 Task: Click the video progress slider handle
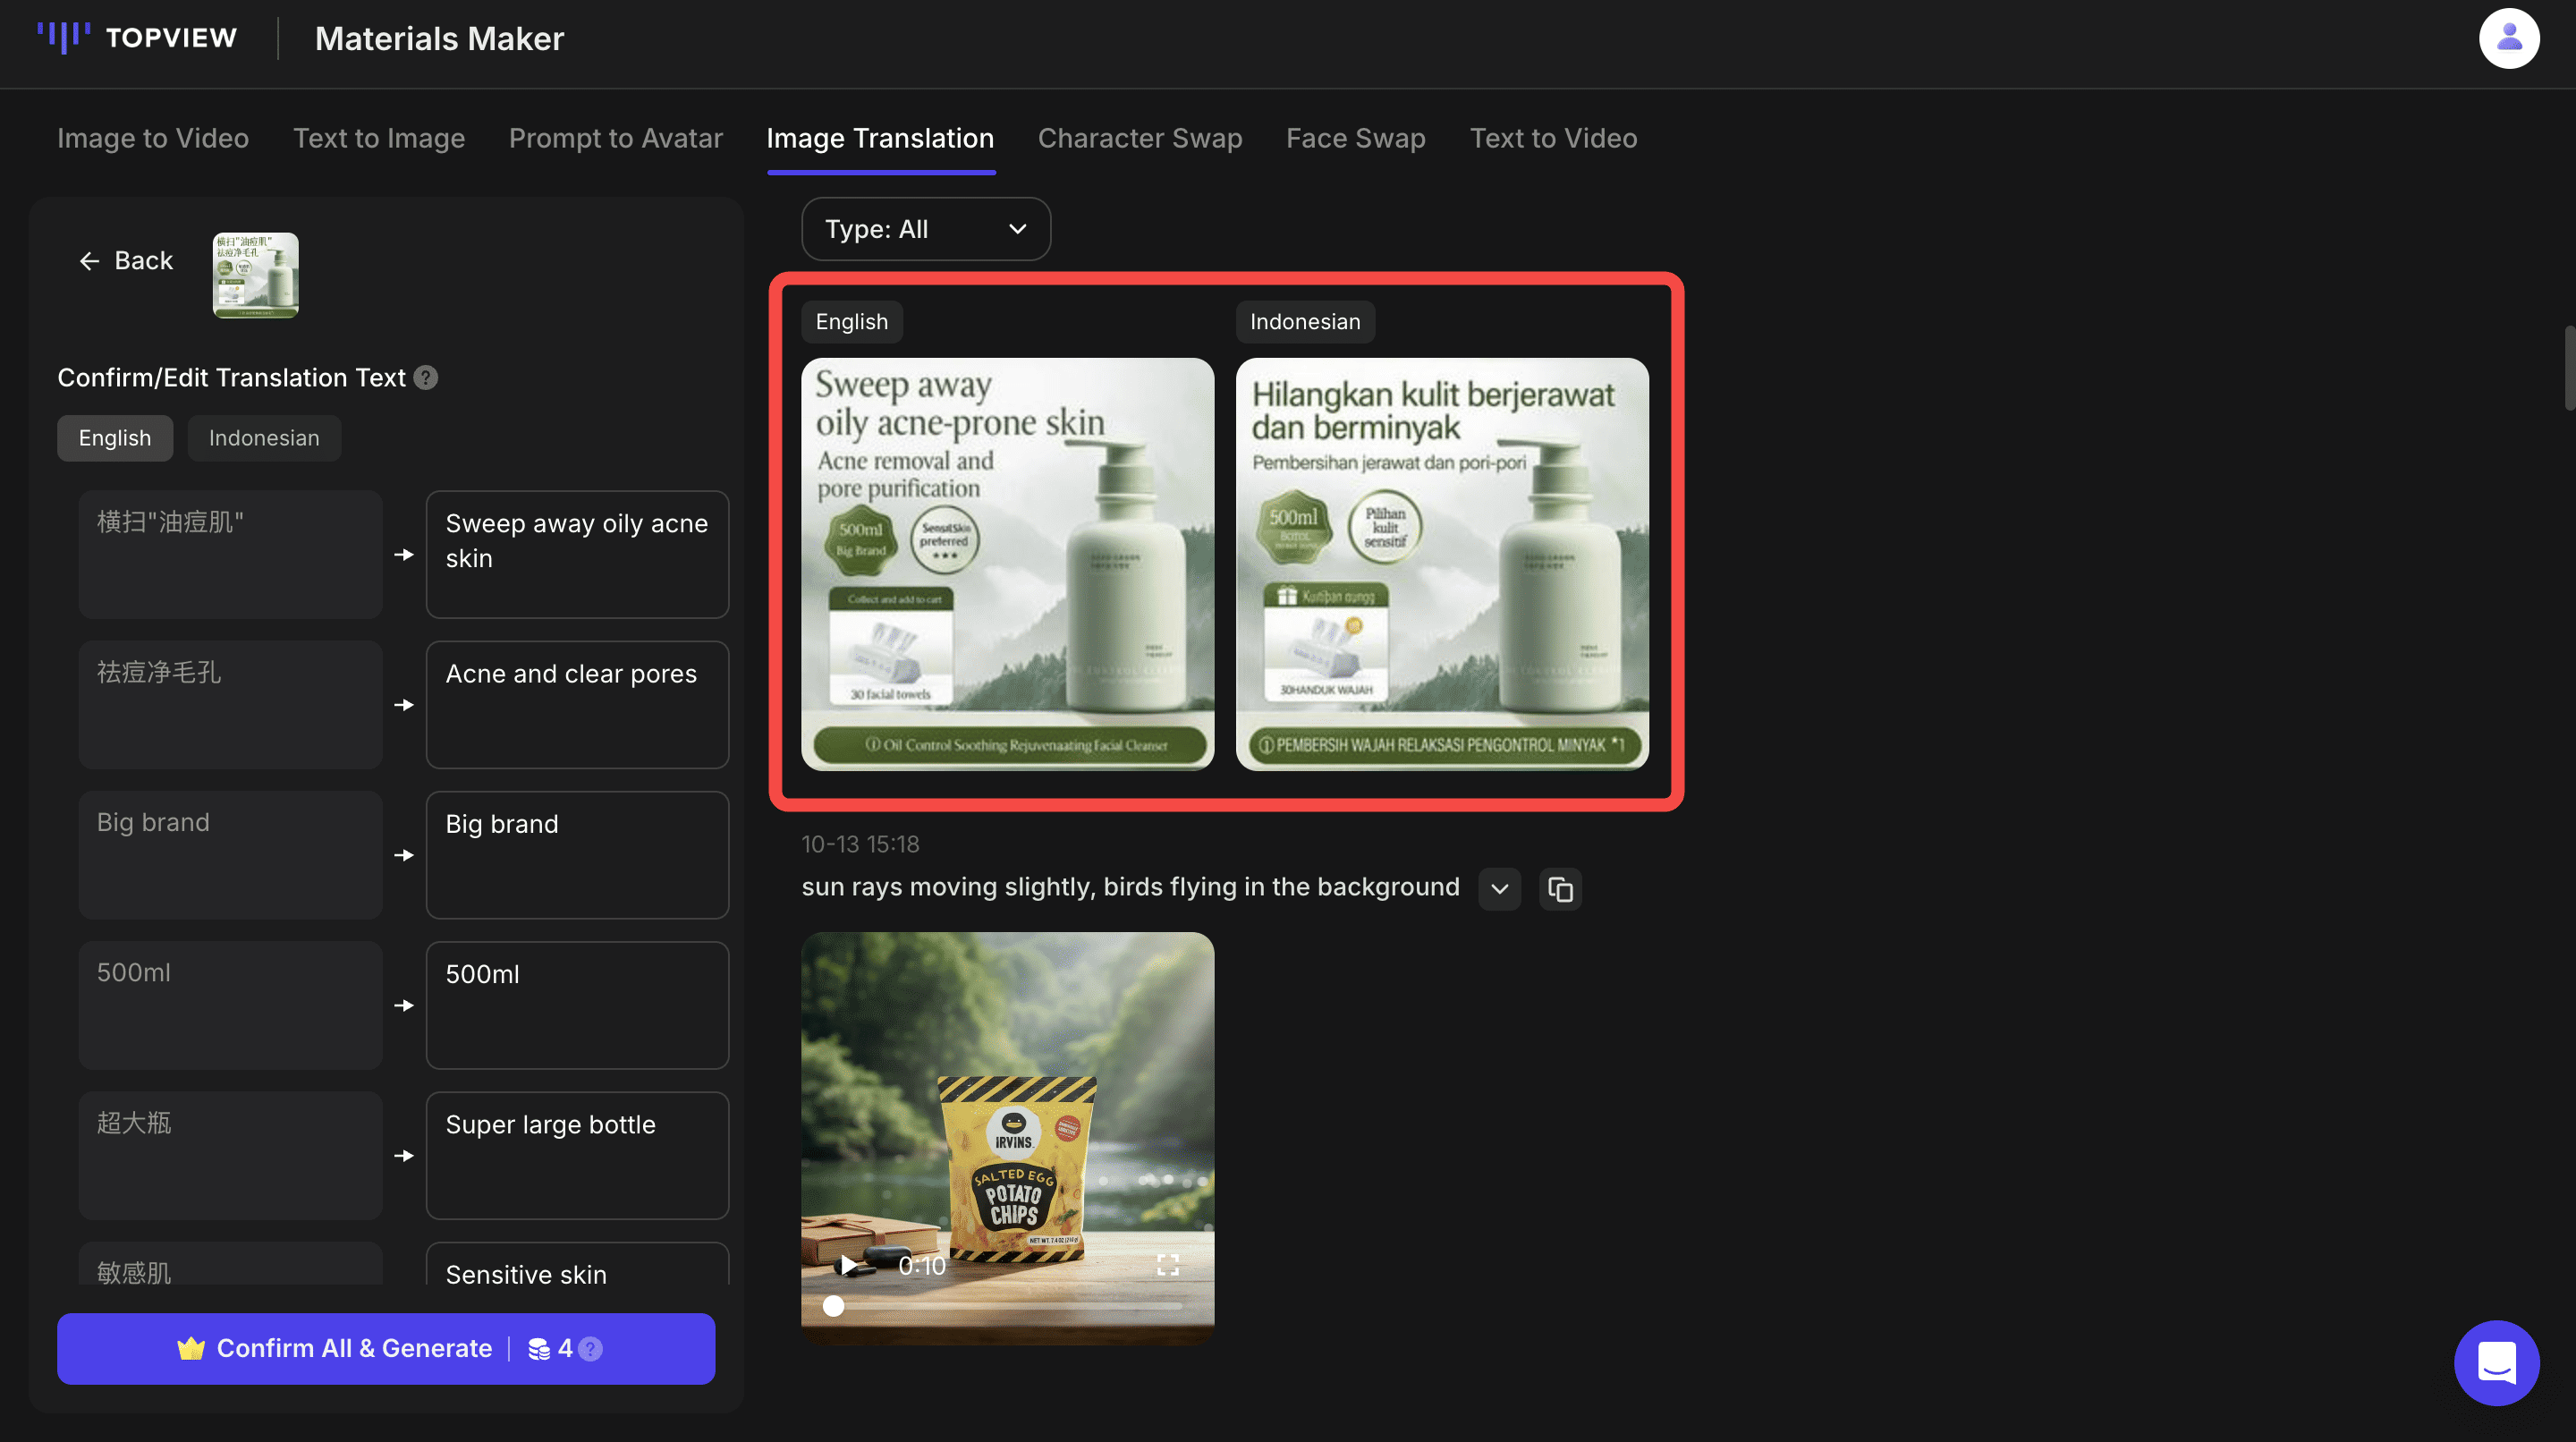coord(833,1305)
